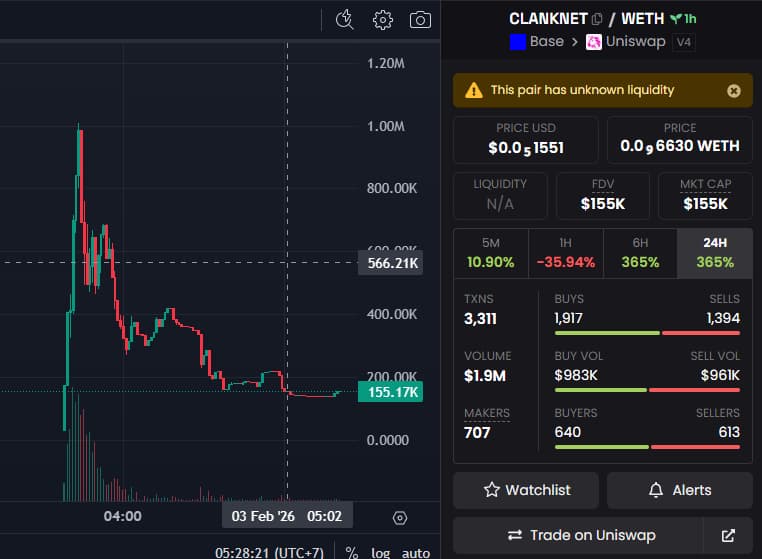Open chart settings gear
The width and height of the screenshot is (762, 559).
pyautogui.click(x=382, y=19)
